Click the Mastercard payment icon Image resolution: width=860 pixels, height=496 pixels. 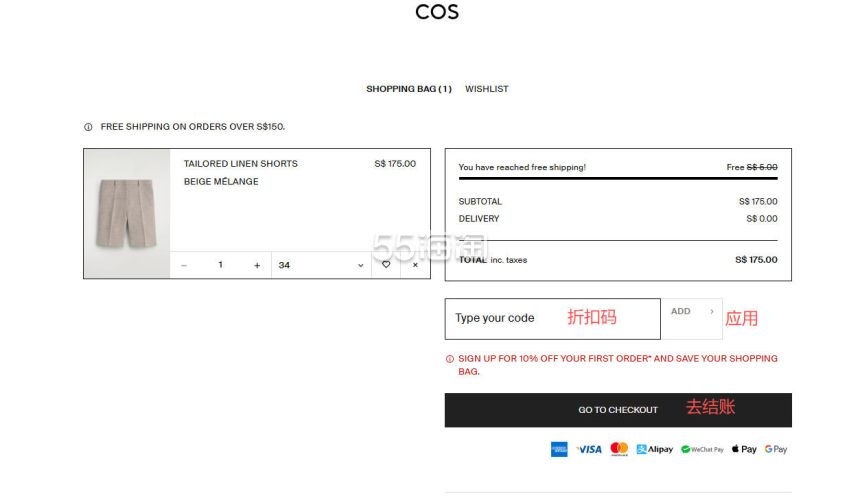619,450
